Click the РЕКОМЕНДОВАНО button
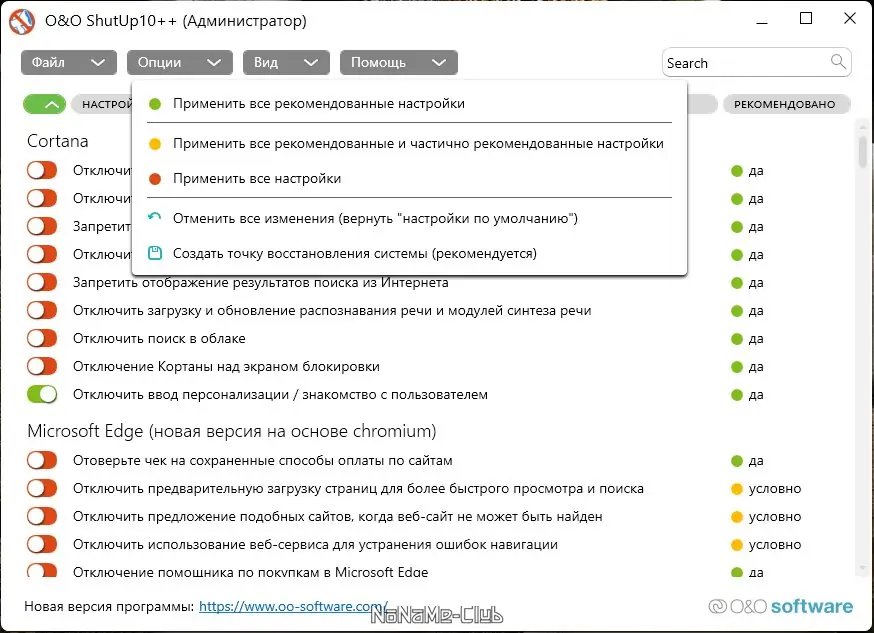The height and width of the screenshot is (633, 874). 787,103
